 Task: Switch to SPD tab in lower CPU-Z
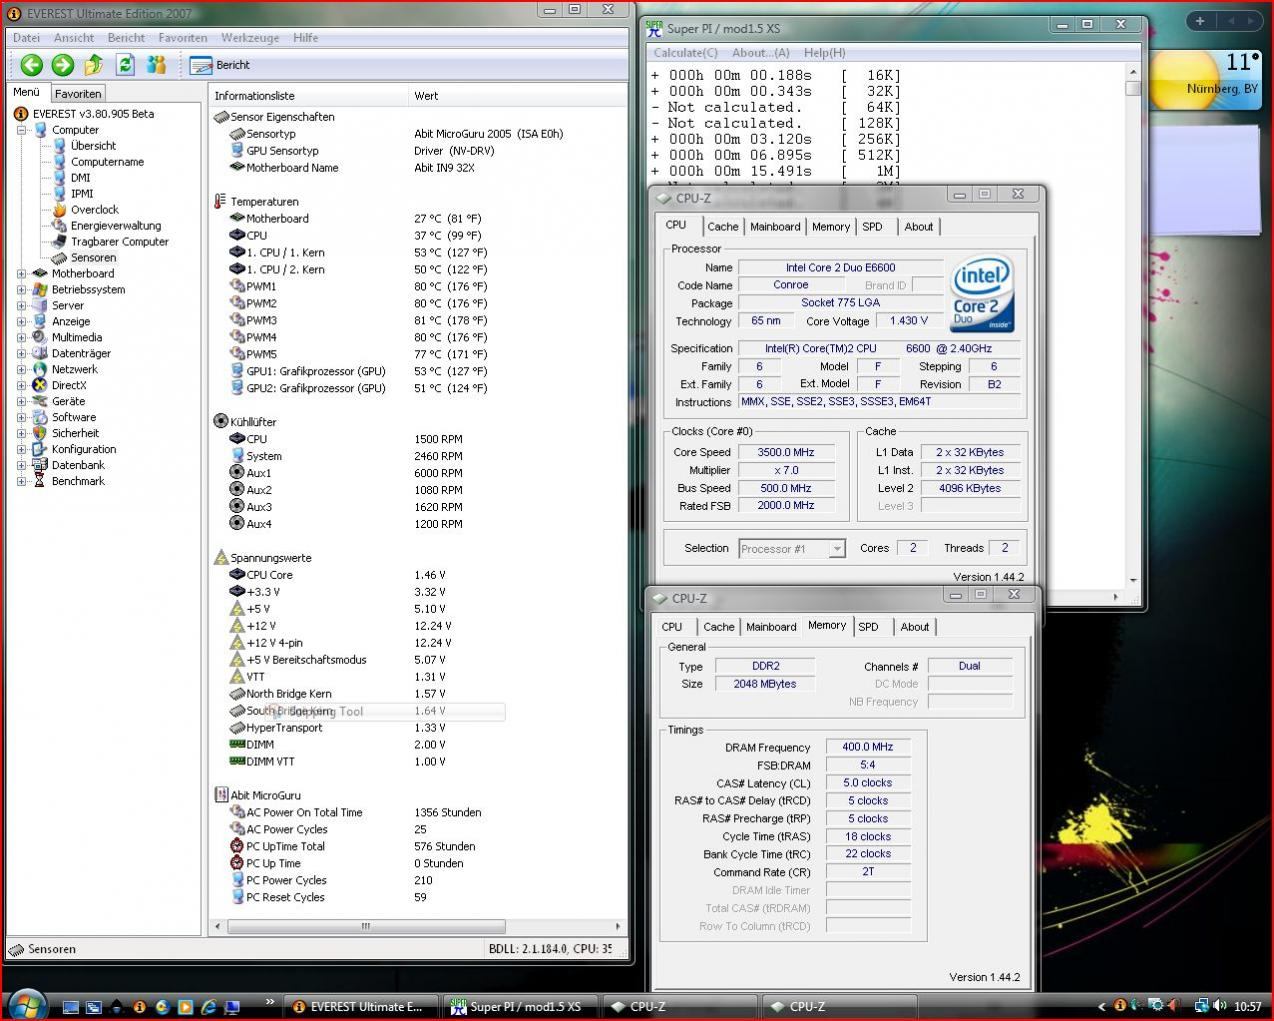tap(869, 627)
